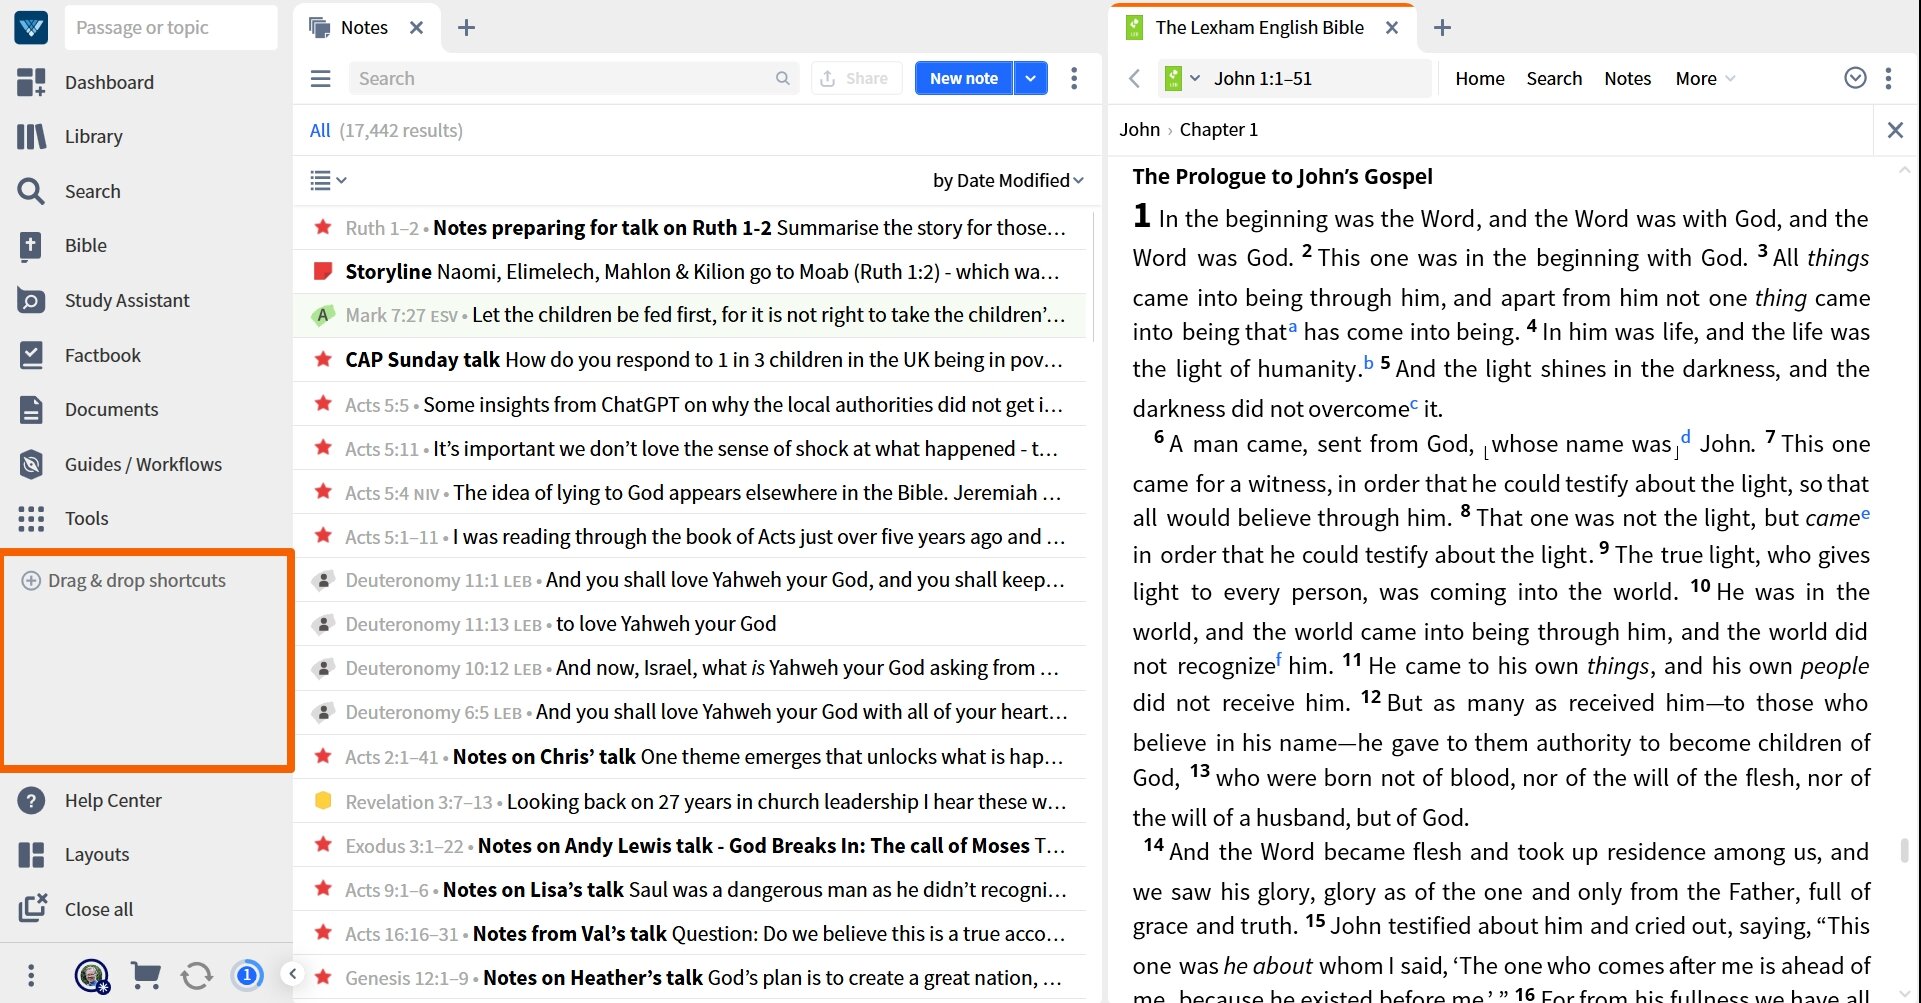Expand the More menu in Bible toolbar

[x=1705, y=78]
